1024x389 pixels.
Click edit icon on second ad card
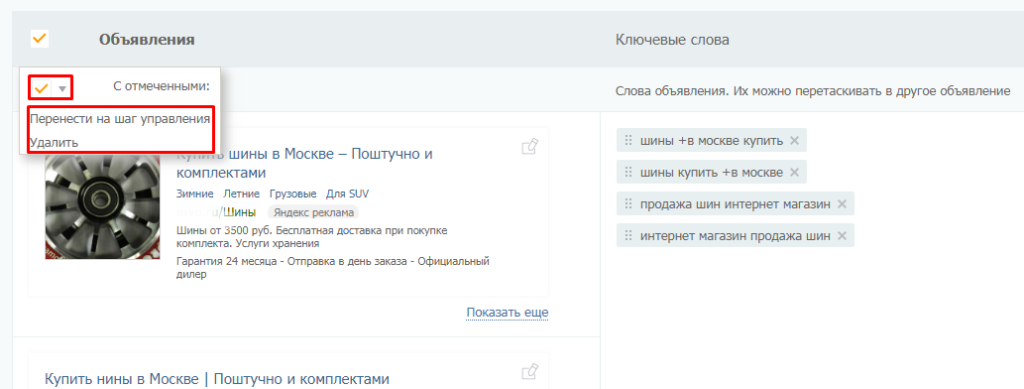click(x=530, y=371)
